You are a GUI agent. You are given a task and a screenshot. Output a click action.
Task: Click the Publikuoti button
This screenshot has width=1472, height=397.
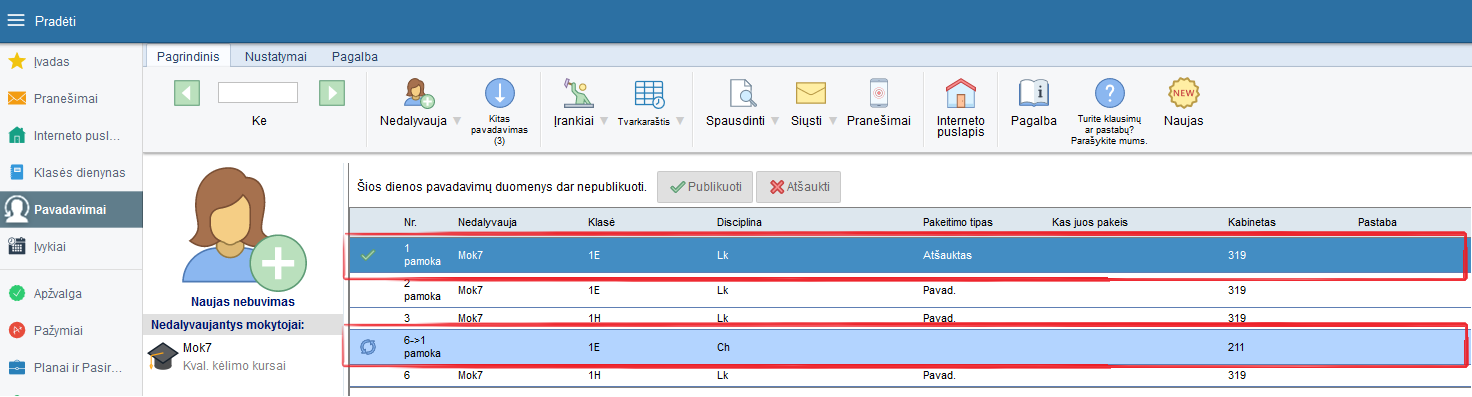click(x=704, y=187)
